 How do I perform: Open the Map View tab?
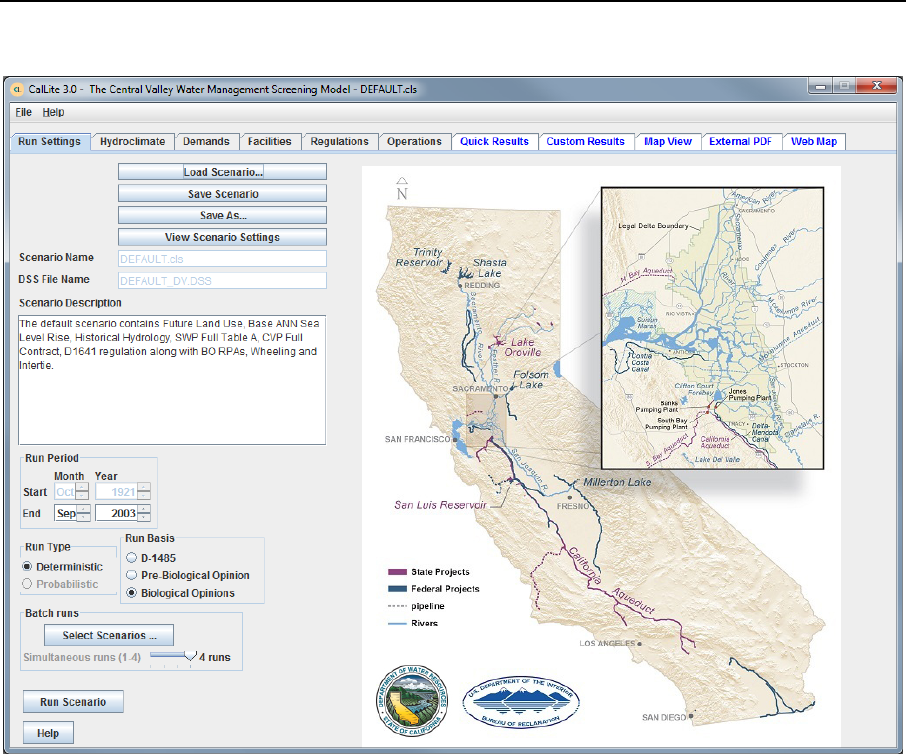pos(668,142)
